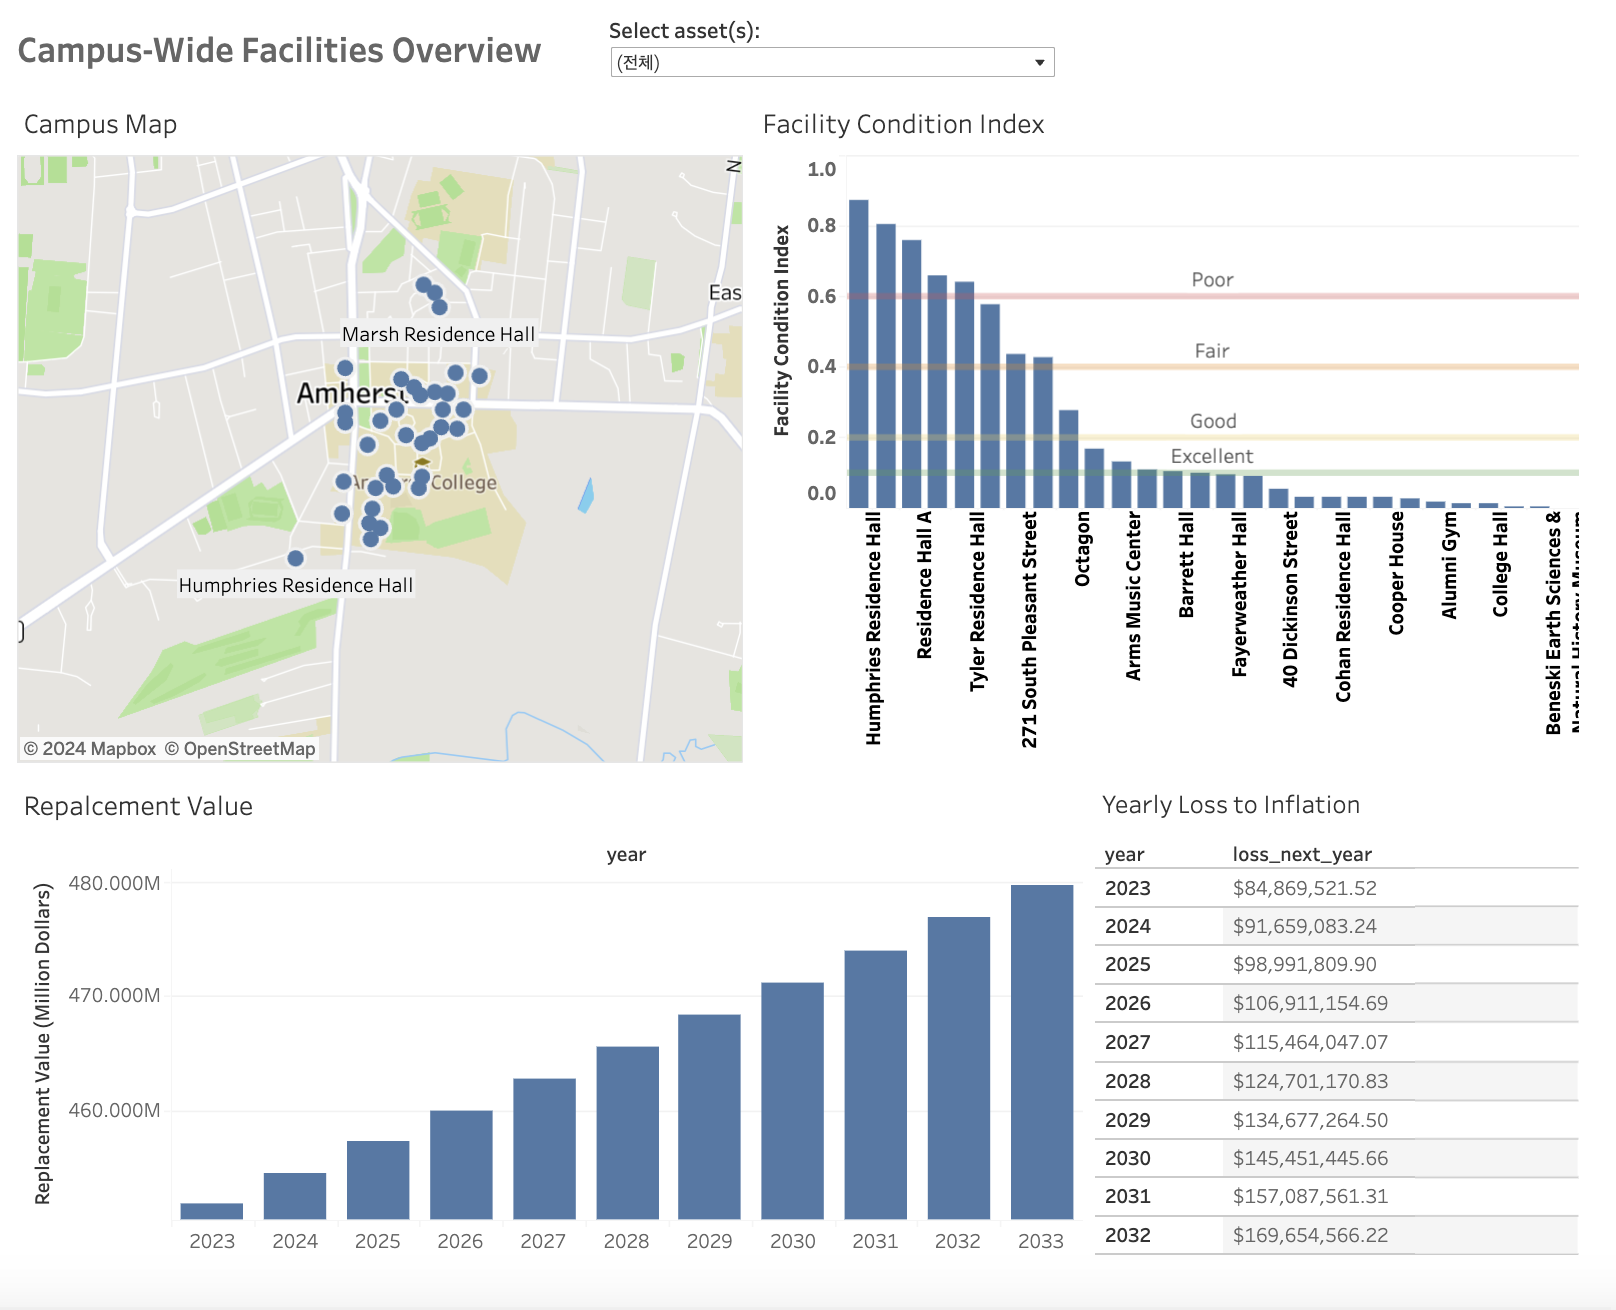
Task: Open the Mapbox attribution link
Action: pyautogui.click(x=90, y=749)
